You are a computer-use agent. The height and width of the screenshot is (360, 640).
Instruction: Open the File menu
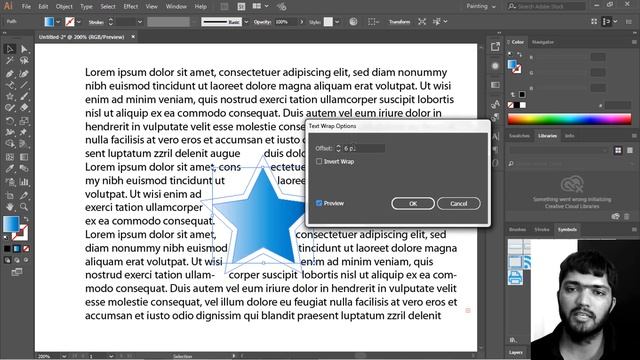click(x=26, y=7)
